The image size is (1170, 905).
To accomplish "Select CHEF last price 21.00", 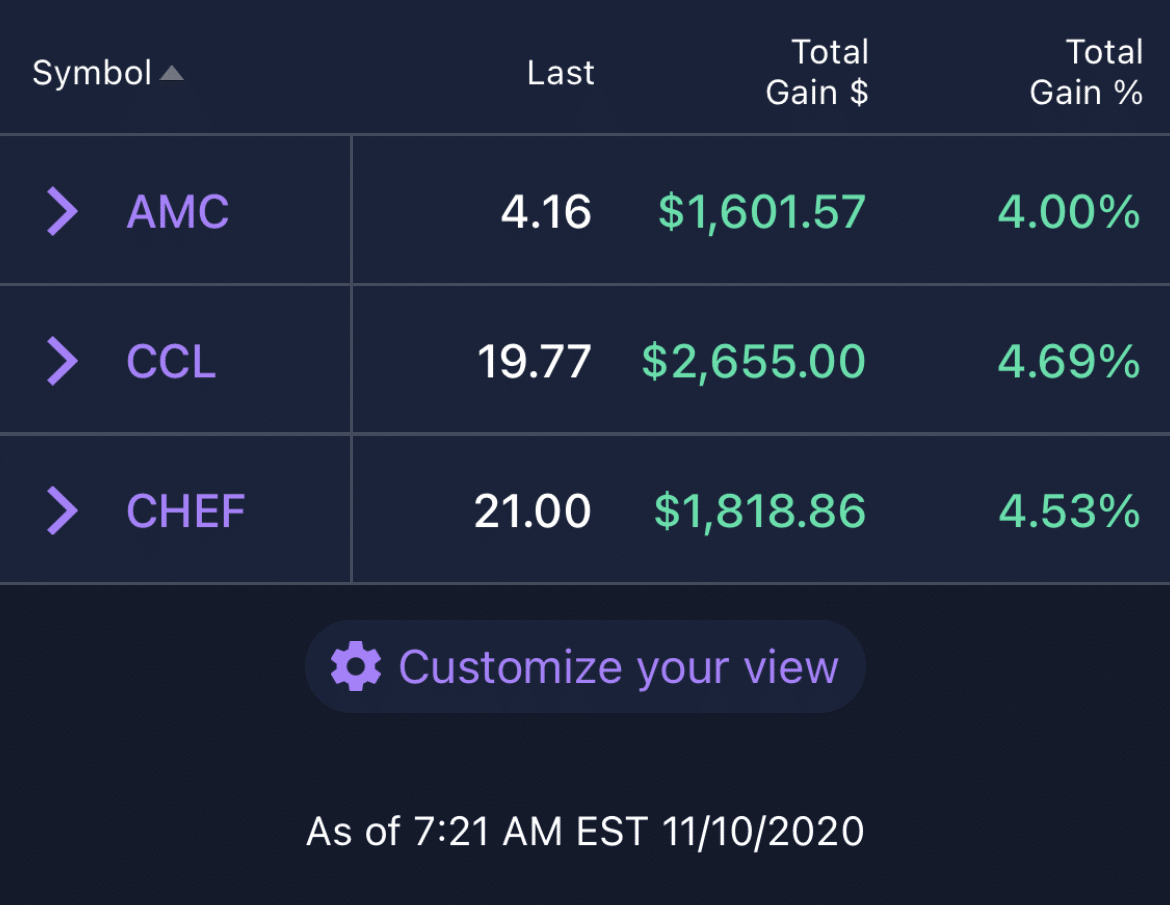I will 533,511.
